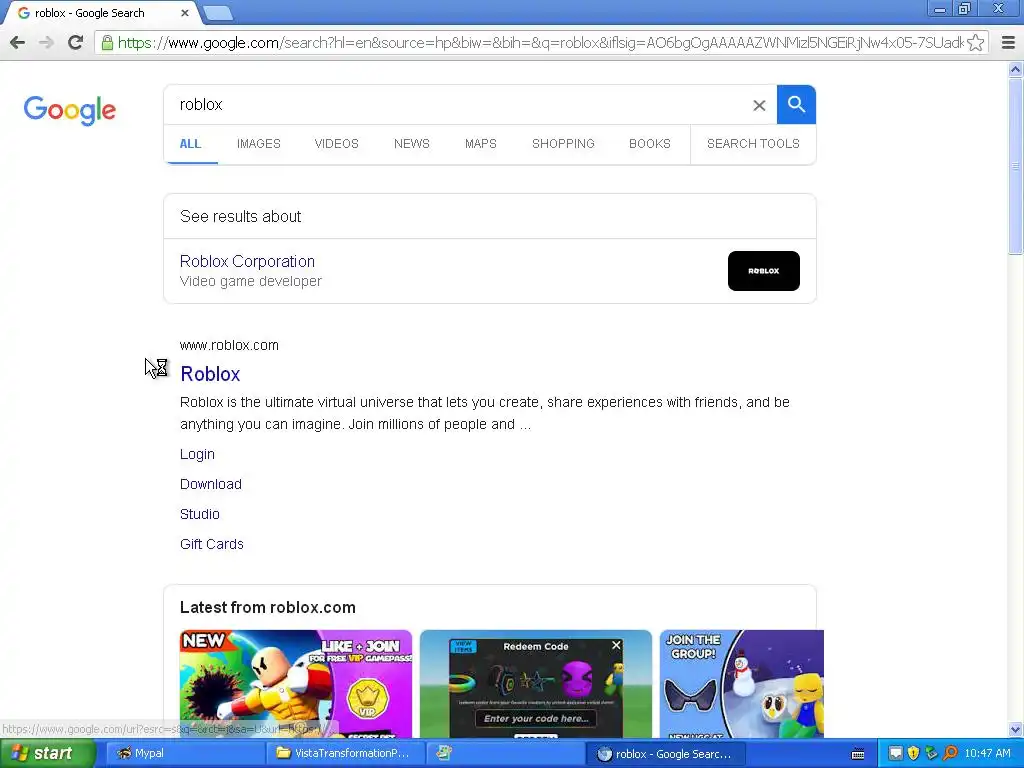Open the Gift Cards sitelink
The height and width of the screenshot is (768, 1024).
tap(212, 544)
